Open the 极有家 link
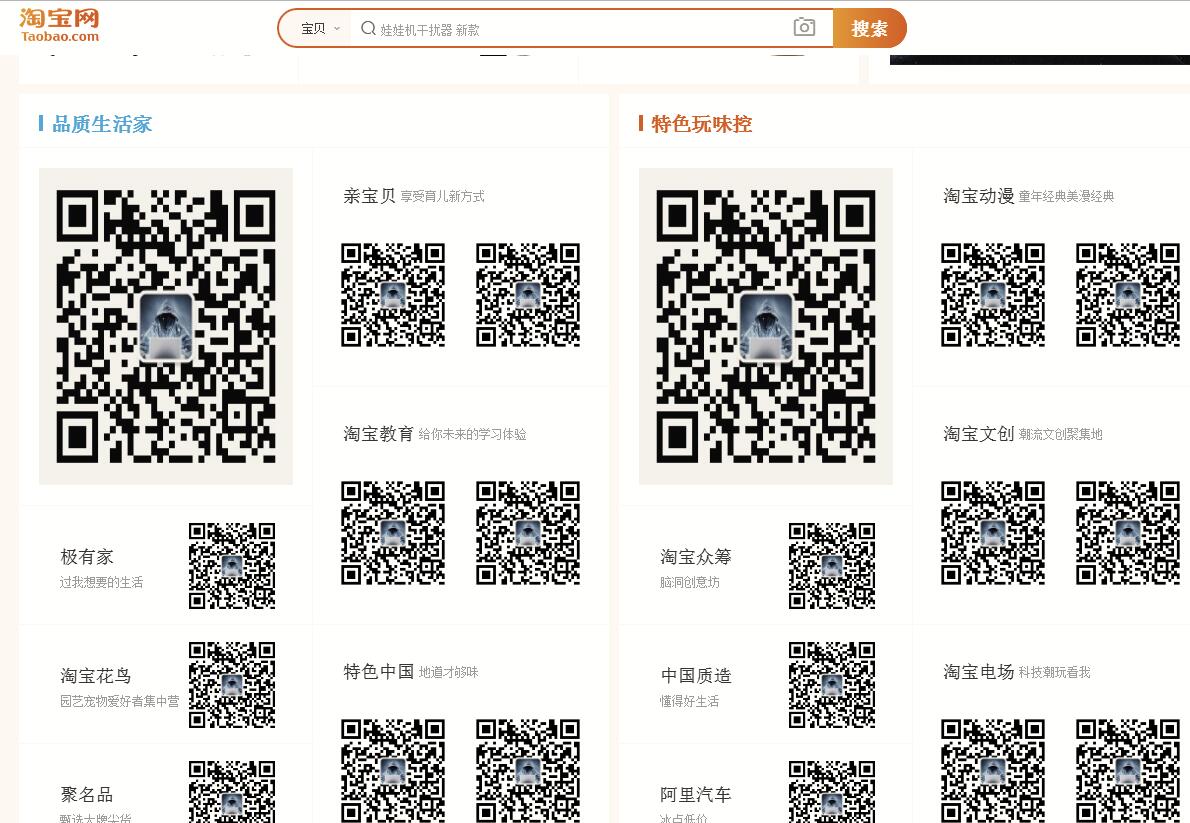This screenshot has height=823, width=1190. (x=87, y=557)
